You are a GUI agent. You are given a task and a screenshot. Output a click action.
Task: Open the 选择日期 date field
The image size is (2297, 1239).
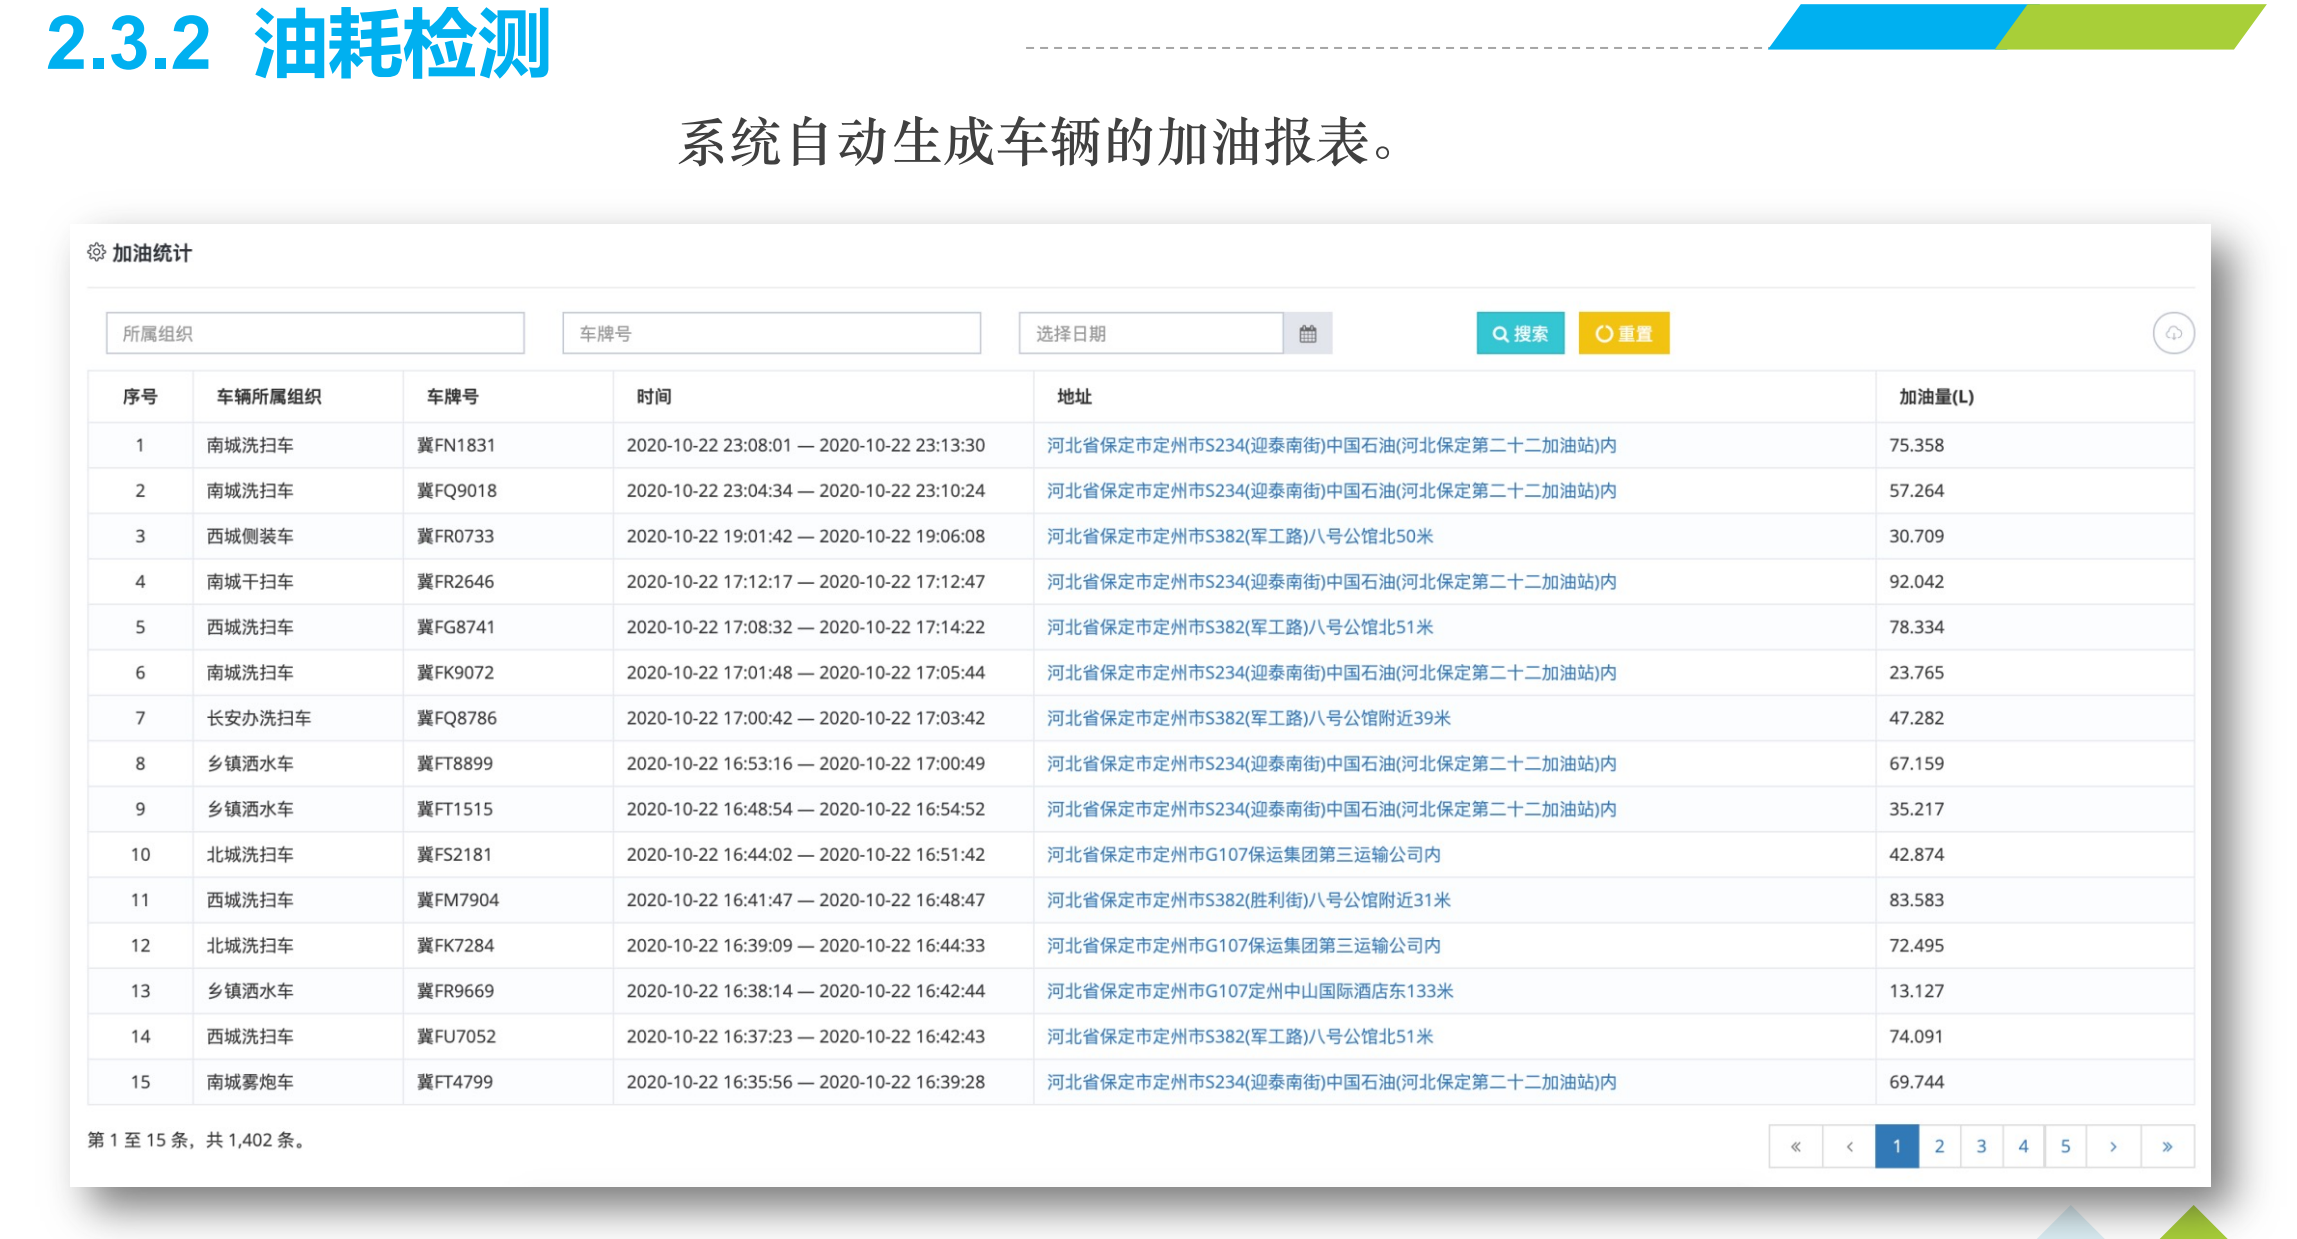(1150, 334)
